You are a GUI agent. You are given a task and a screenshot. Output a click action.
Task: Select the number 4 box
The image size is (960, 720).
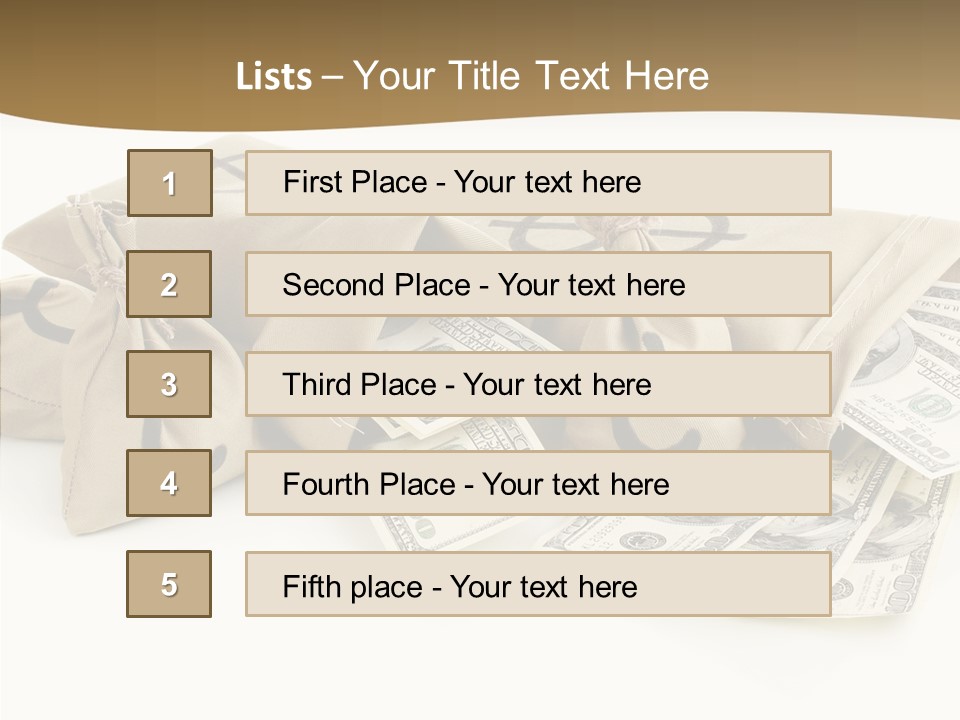pos(169,483)
